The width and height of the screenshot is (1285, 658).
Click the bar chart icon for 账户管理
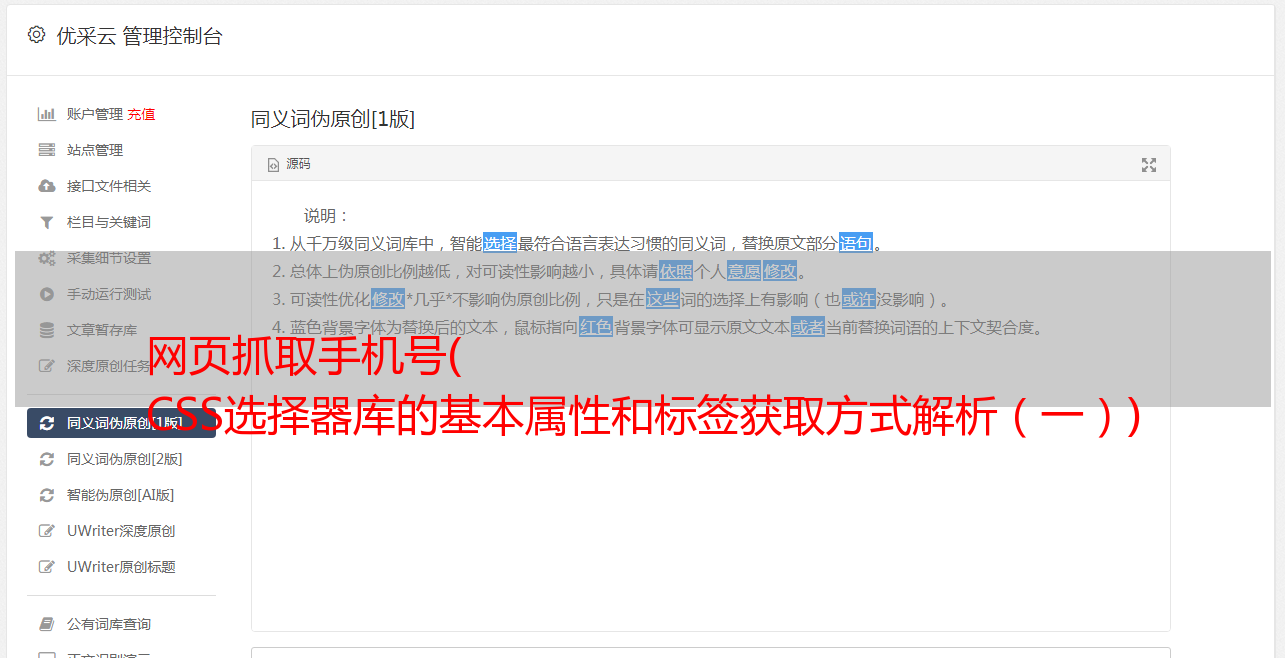(46, 114)
